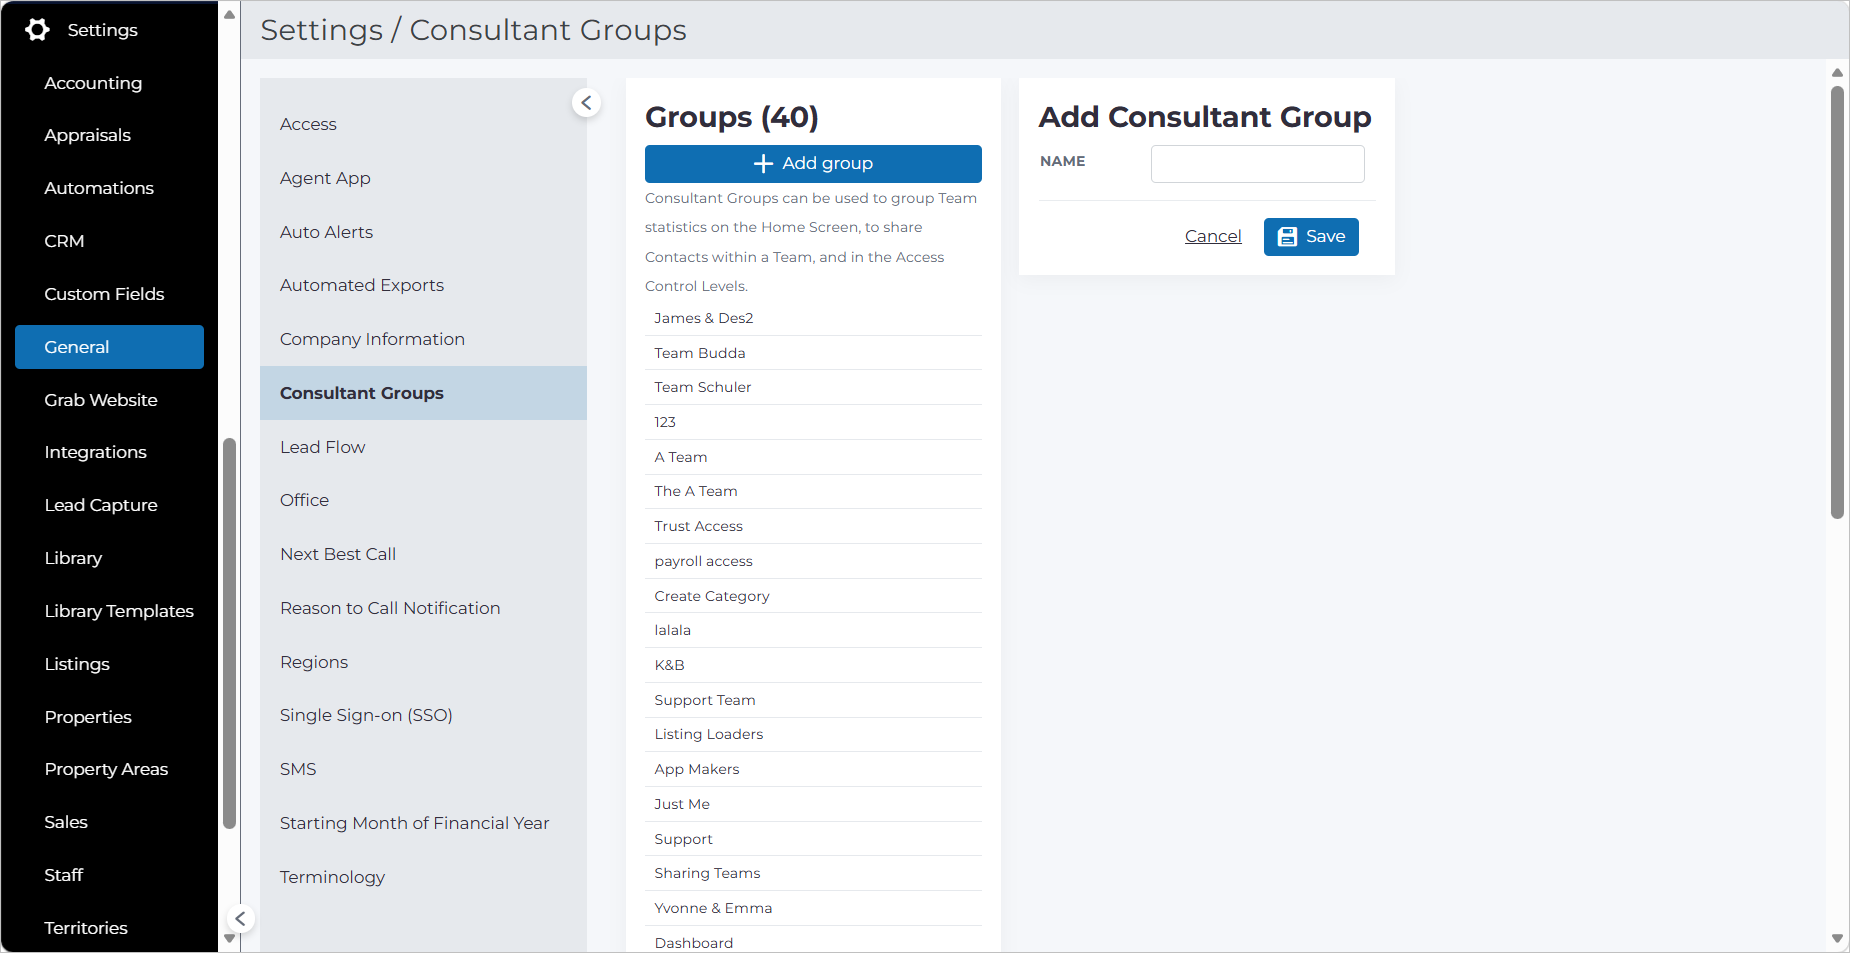Select Consultant Groups in the submenu

423,393
